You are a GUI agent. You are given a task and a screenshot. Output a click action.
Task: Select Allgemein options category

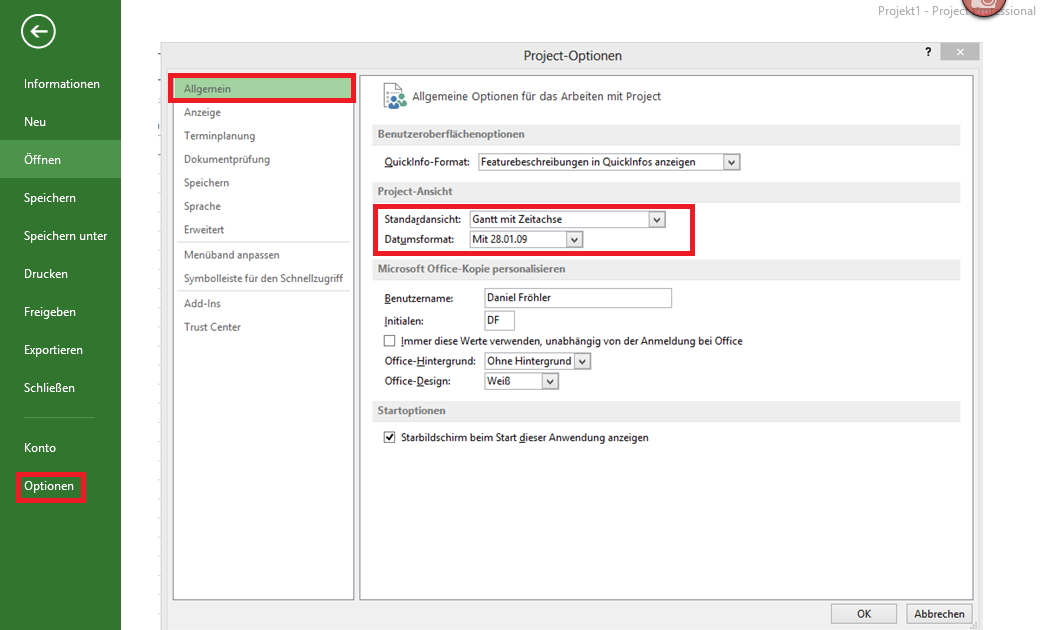tap(262, 88)
